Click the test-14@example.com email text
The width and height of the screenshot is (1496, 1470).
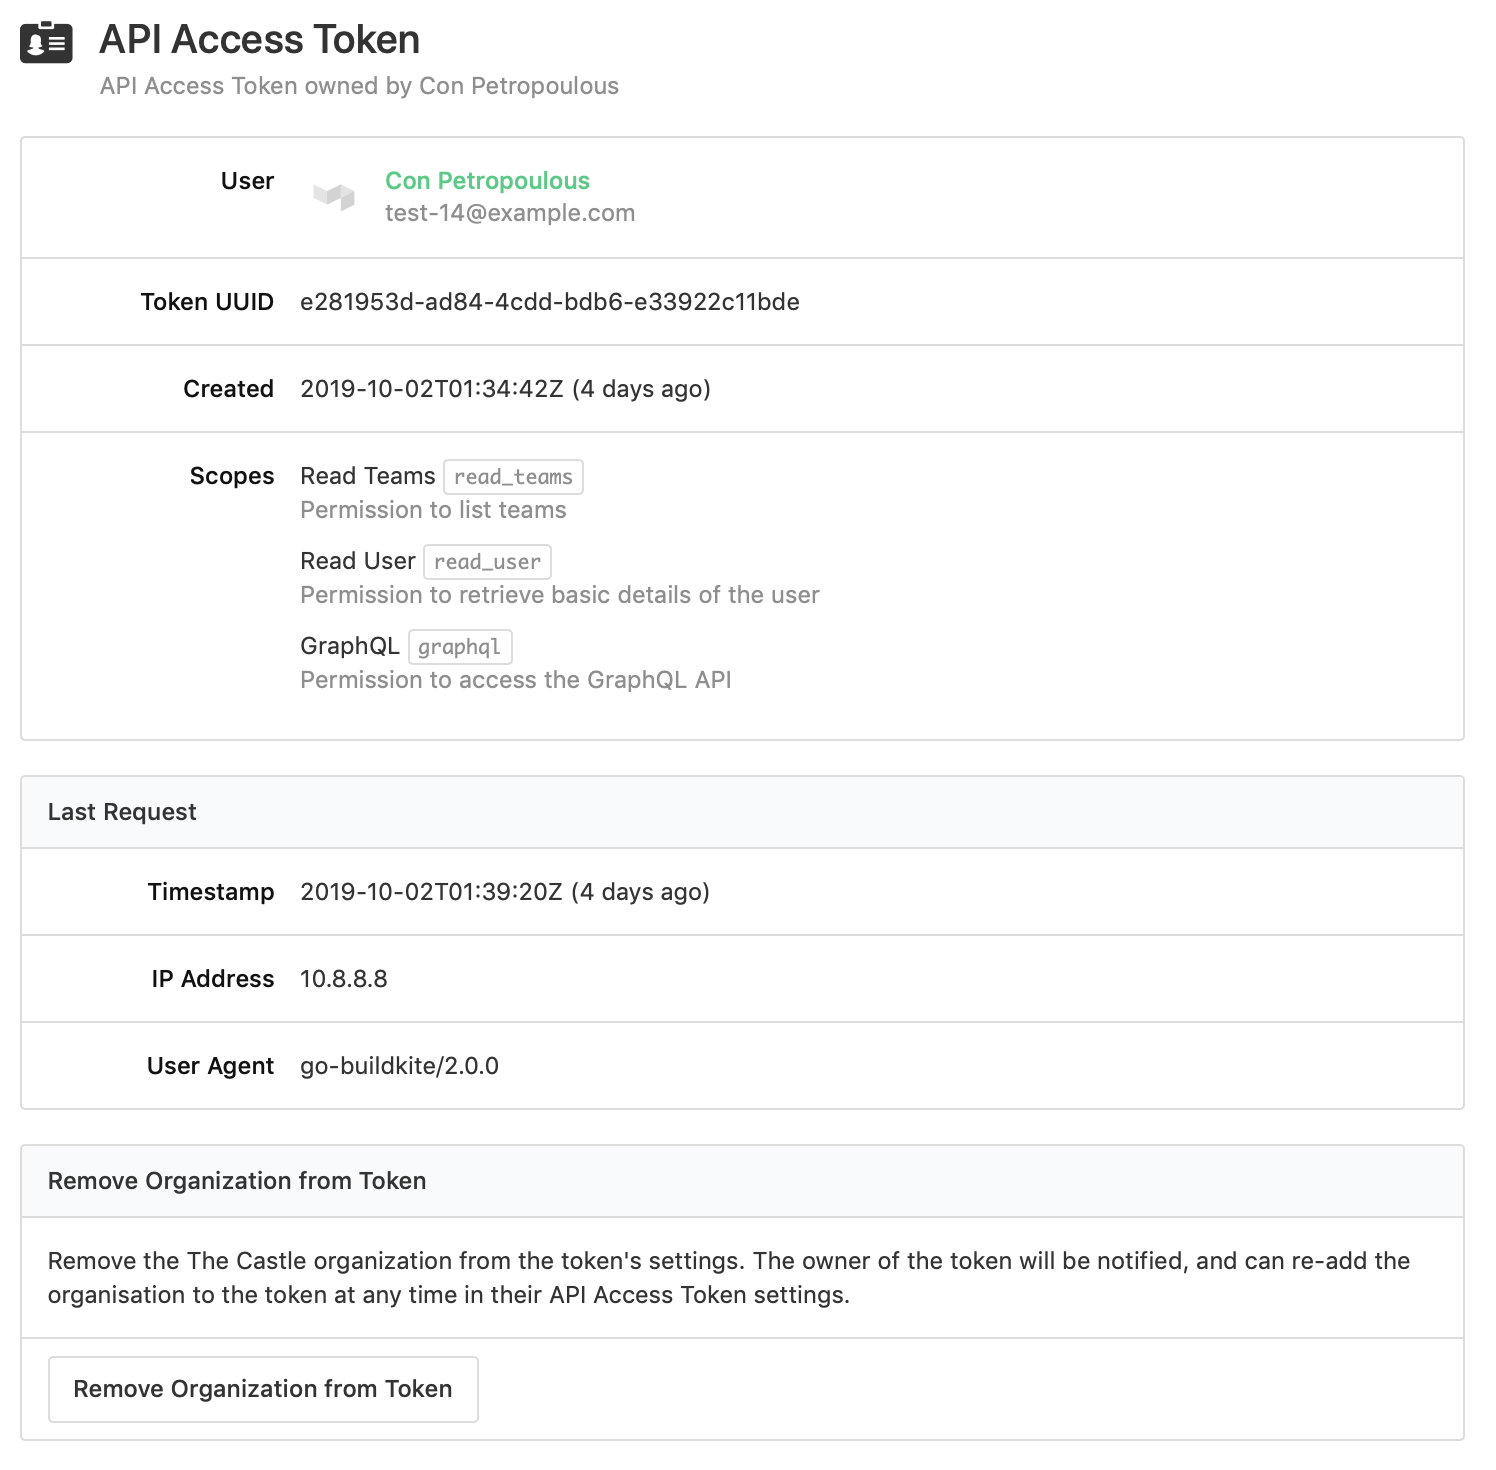510,213
